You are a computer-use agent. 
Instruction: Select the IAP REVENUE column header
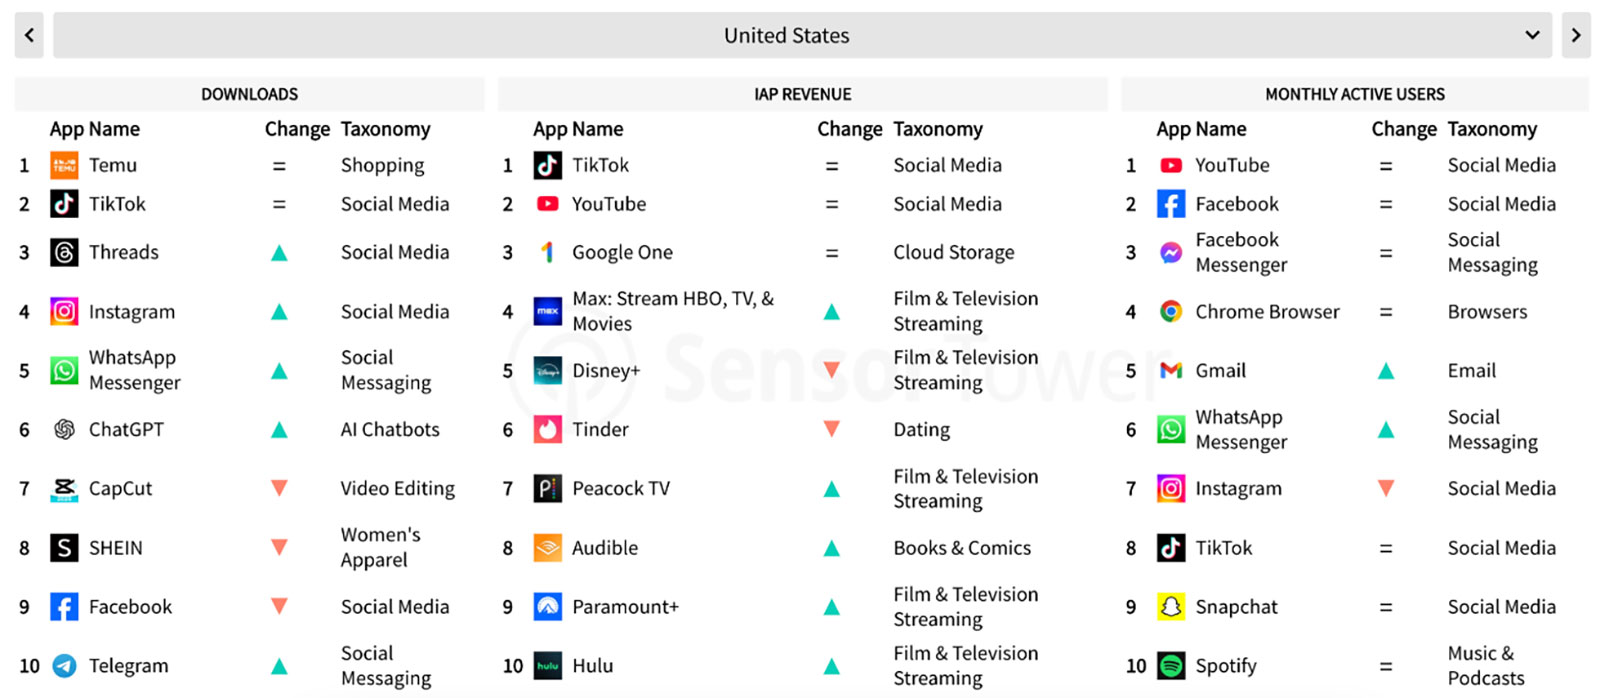click(802, 94)
